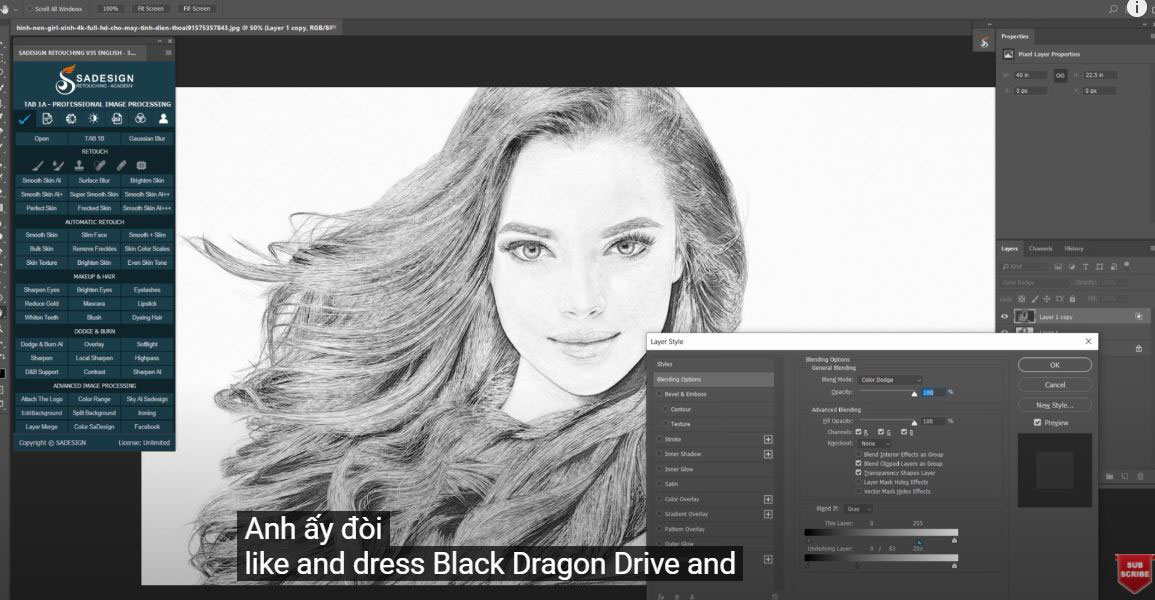Enable Layer Mask Hides Effects
Viewport: 1155px width, 600px height.
coord(858,482)
